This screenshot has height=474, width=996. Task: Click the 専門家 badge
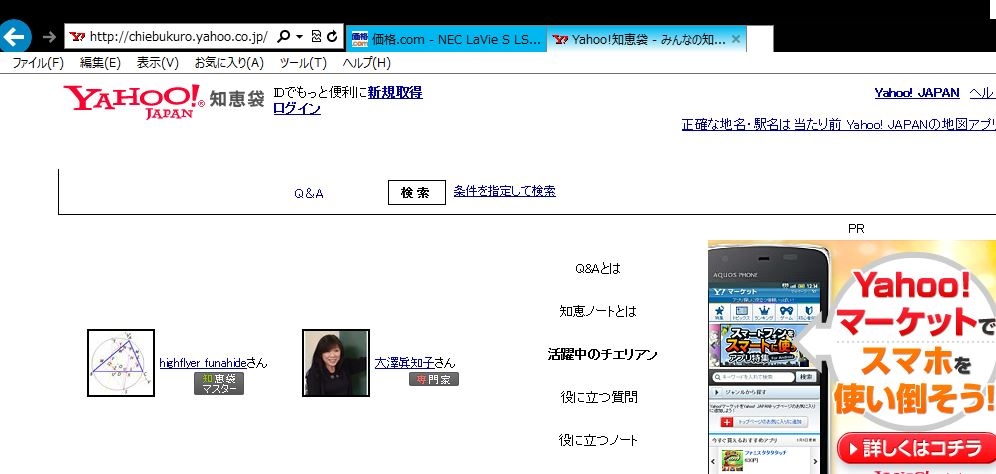[432, 380]
